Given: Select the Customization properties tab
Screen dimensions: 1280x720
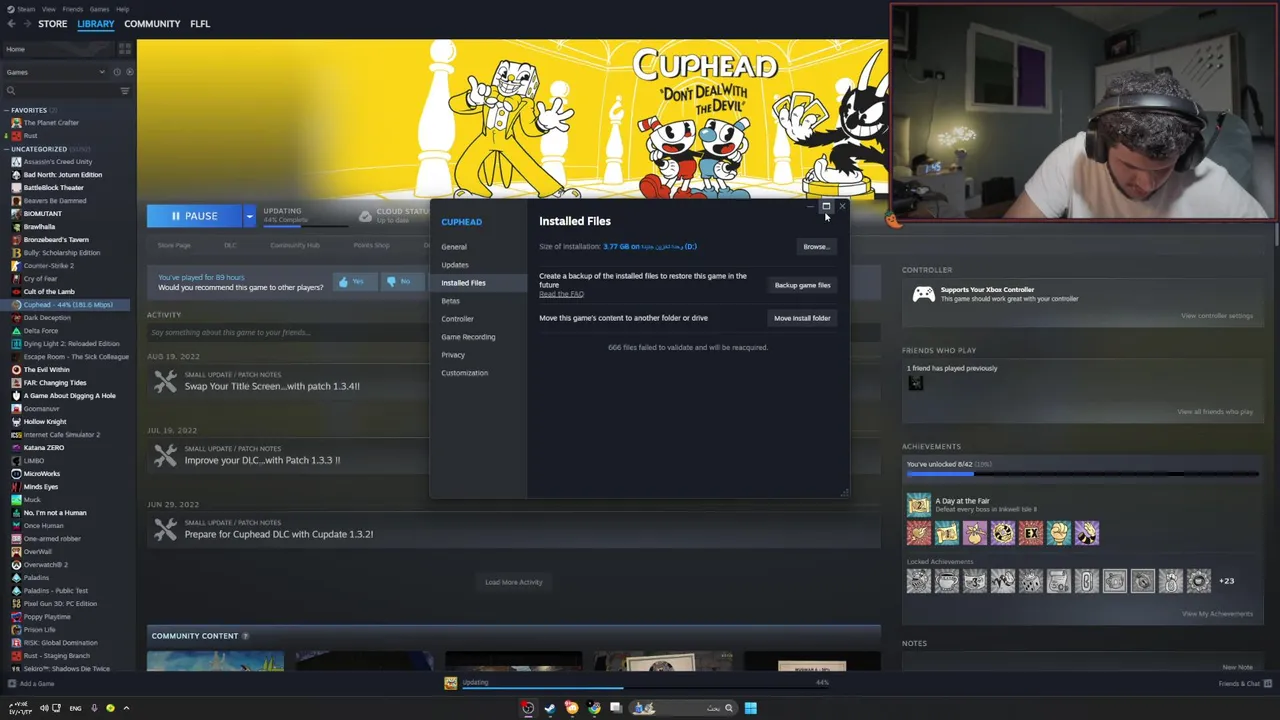Looking at the screenshot, I should click(x=478, y=373).
